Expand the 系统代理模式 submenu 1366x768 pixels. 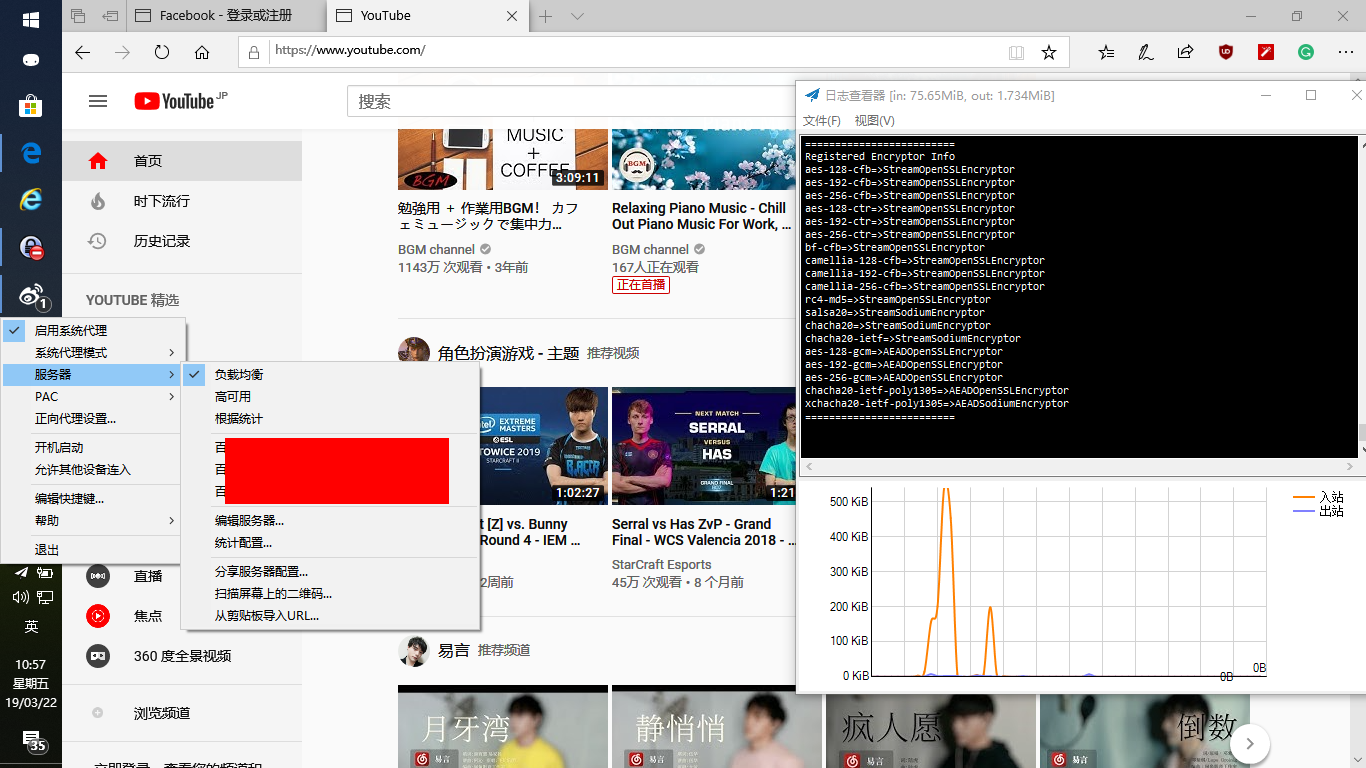click(x=93, y=353)
